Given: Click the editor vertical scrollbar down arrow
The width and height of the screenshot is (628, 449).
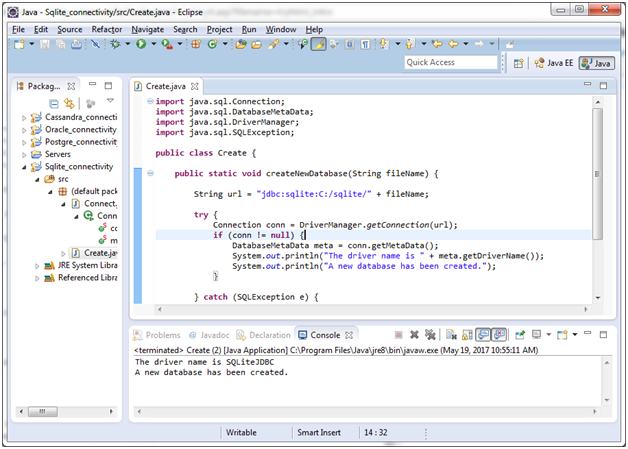Looking at the screenshot, I should click(x=598, y=298).
